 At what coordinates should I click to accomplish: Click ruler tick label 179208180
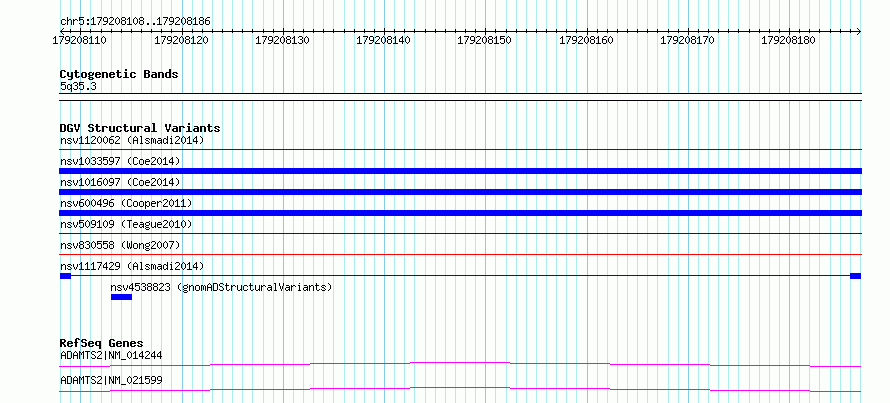click(x=788, y=40)
